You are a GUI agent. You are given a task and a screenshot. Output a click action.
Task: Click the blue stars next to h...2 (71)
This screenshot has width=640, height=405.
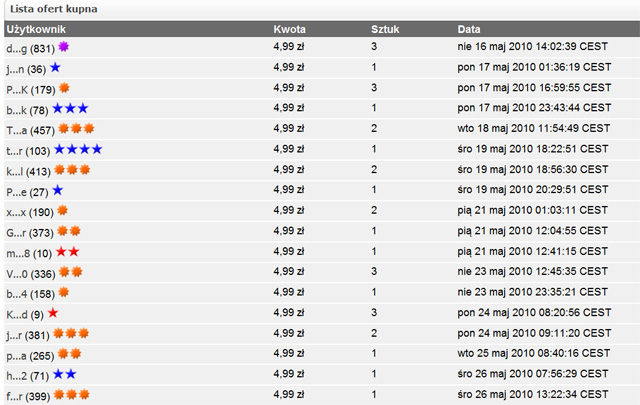click(64, 374)
